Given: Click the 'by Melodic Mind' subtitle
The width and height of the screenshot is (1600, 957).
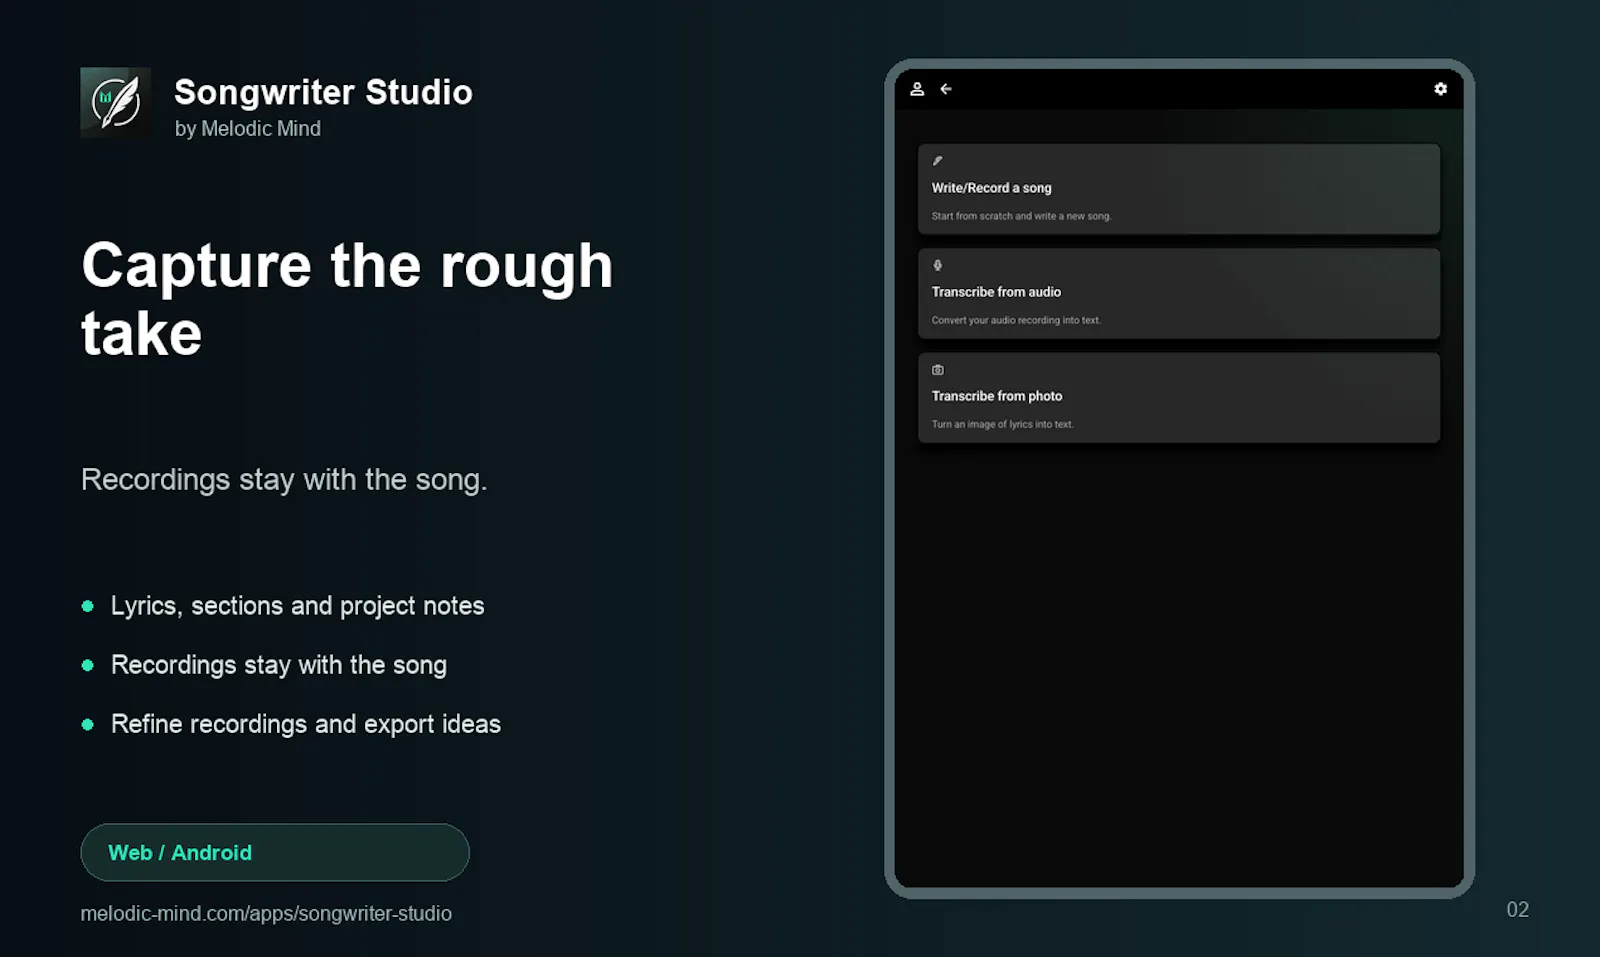Looking at the screenshot, I should pyautogui.click(x=248, y=129).
